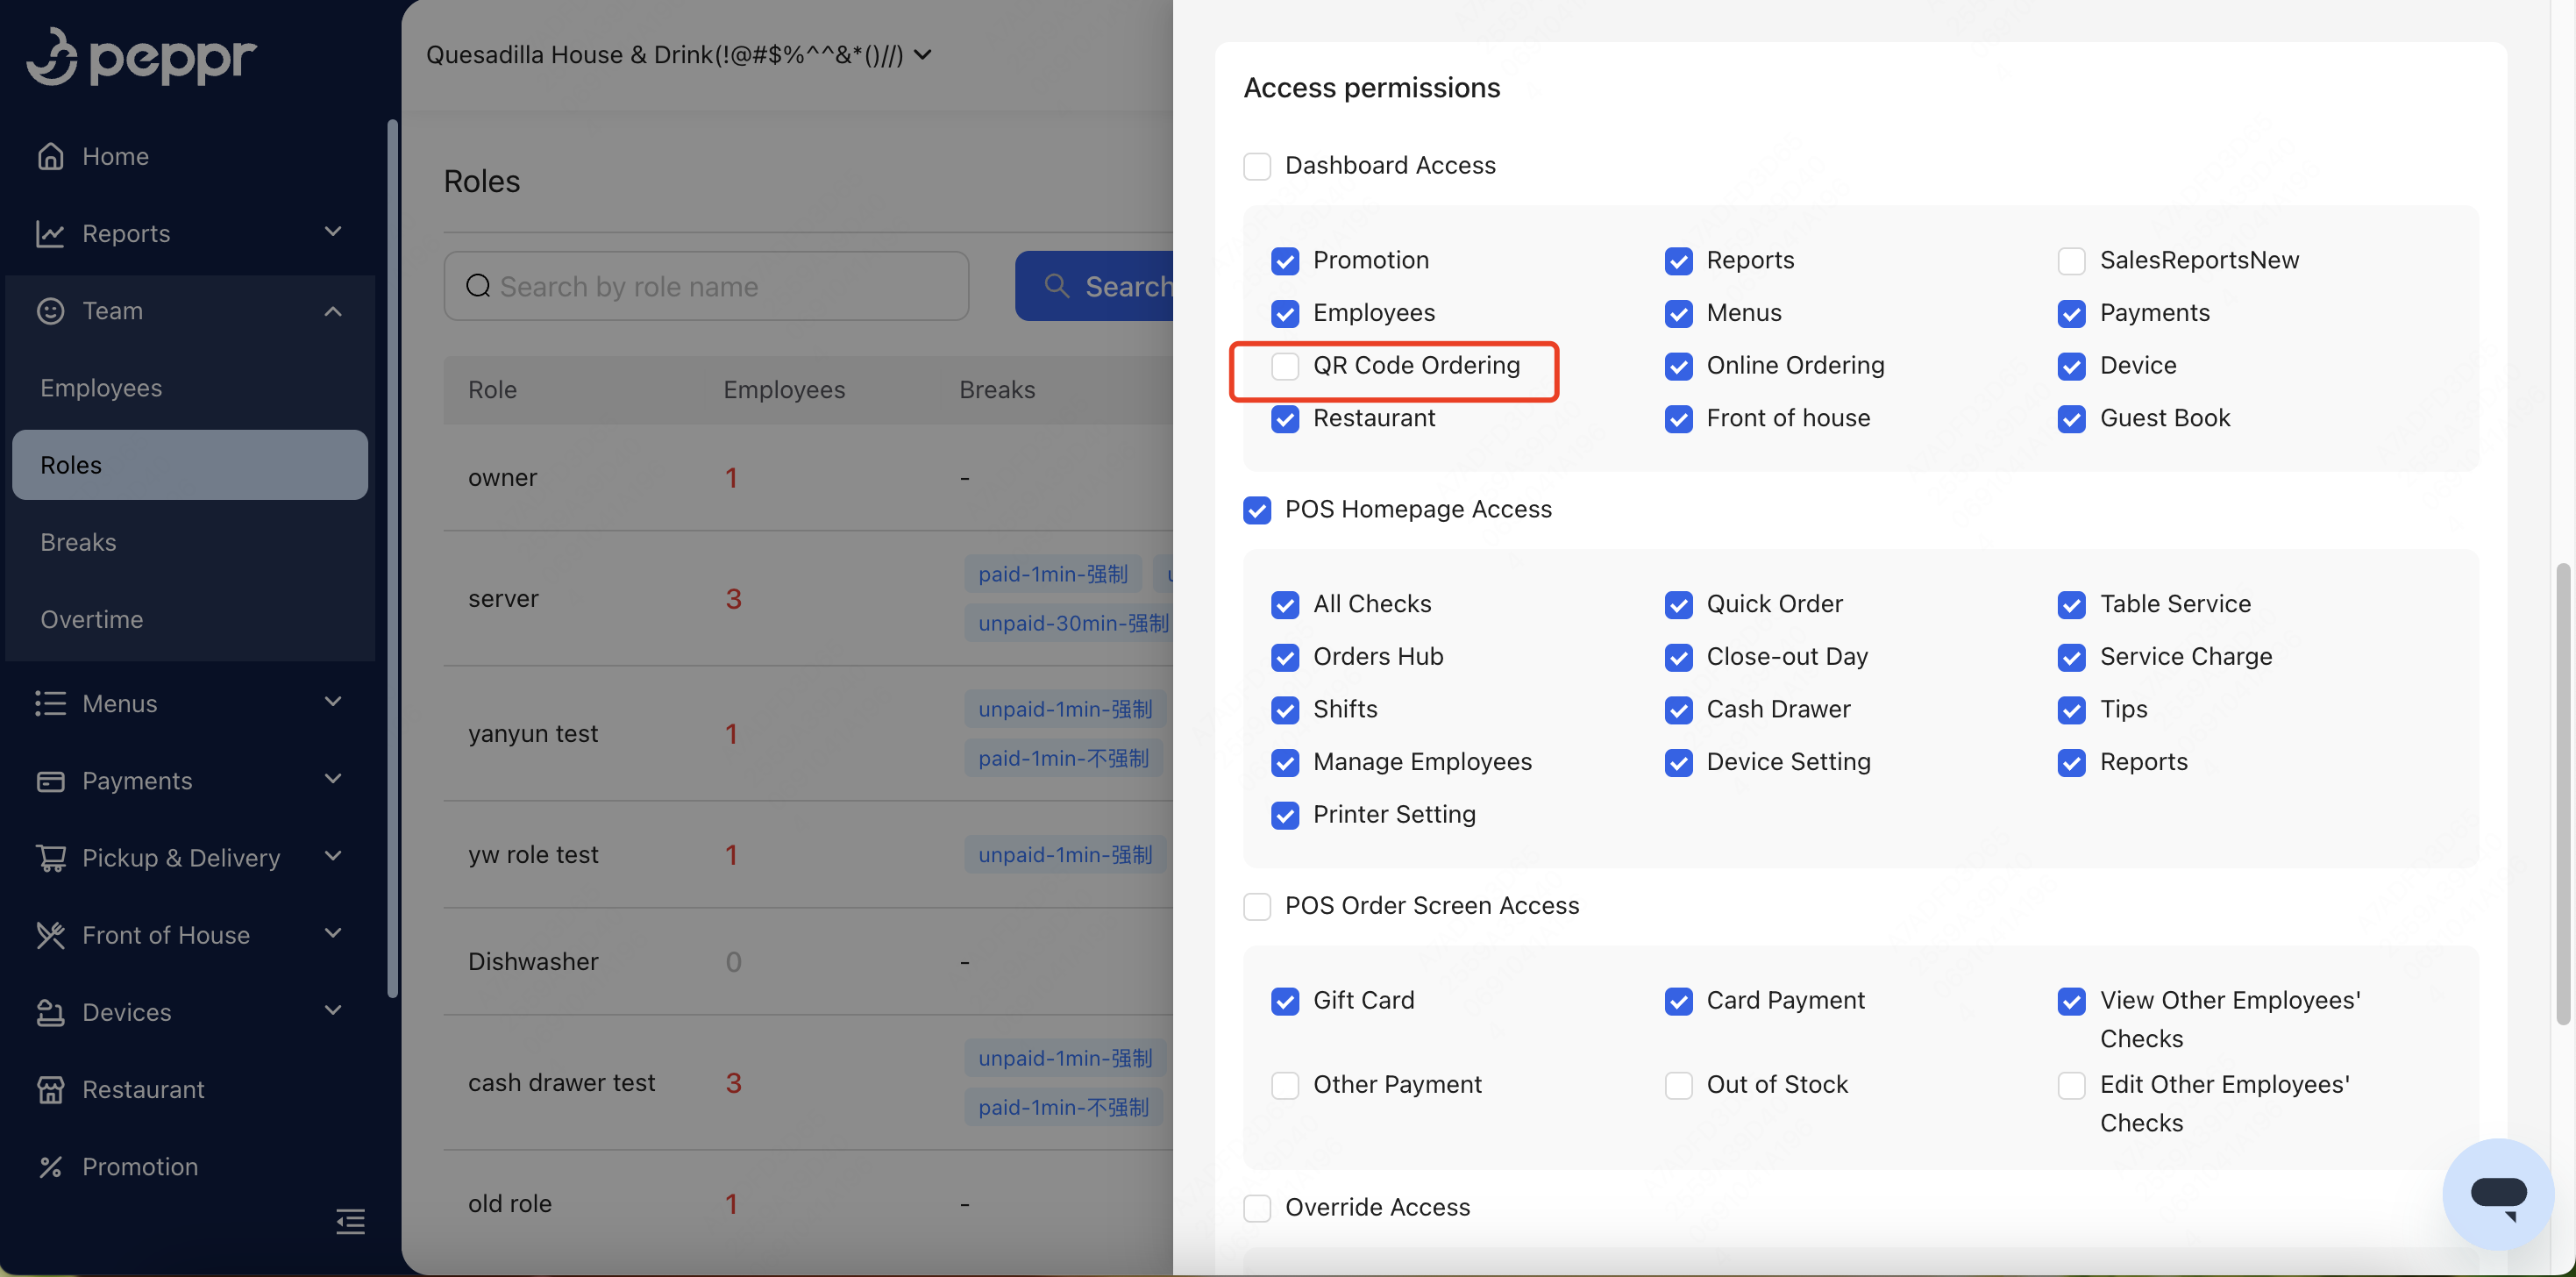
Task: Enable the QR Code Ordering checkbox
Action: (1285, 366)
